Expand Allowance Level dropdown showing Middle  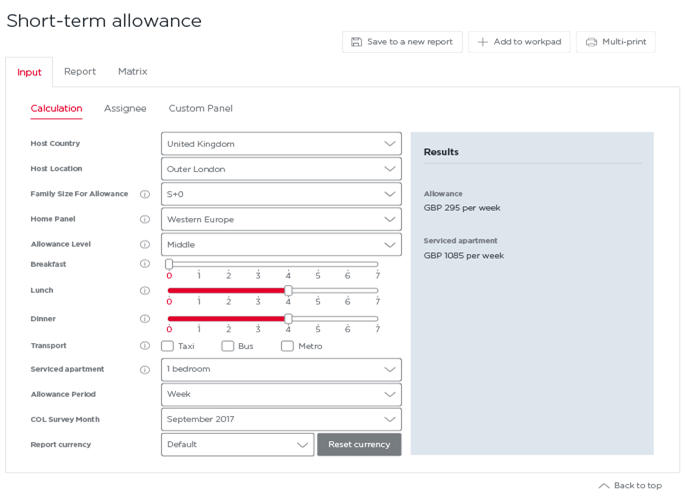coord(281,245)
